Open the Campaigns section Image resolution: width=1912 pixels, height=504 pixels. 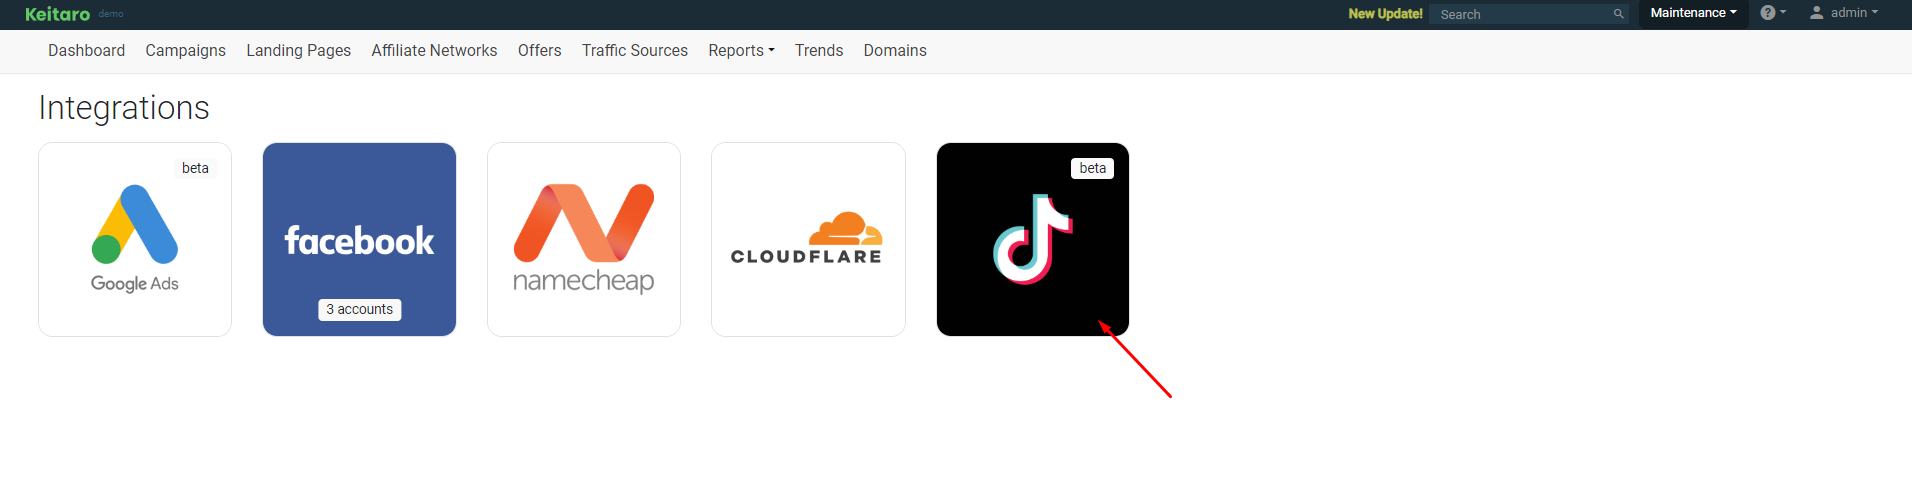[186, 50]
